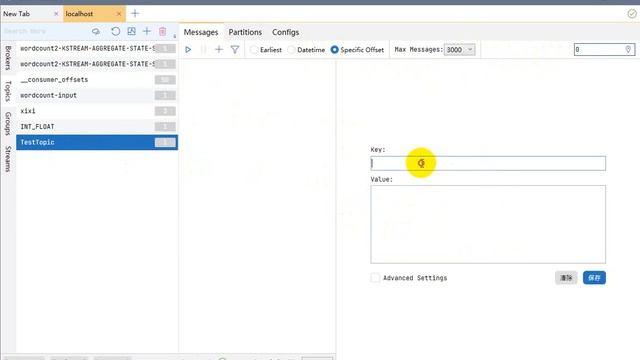This screenshot has width=640, height=360.
Task: Select the __consumer_offsets topic
Action: (97, 80)
